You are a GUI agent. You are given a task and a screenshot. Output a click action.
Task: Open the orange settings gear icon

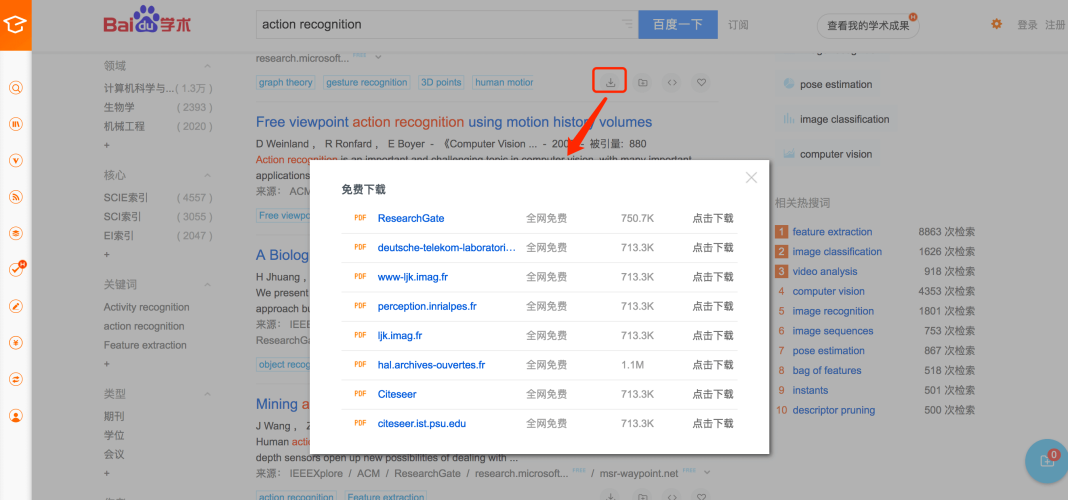tap(996, 24)
